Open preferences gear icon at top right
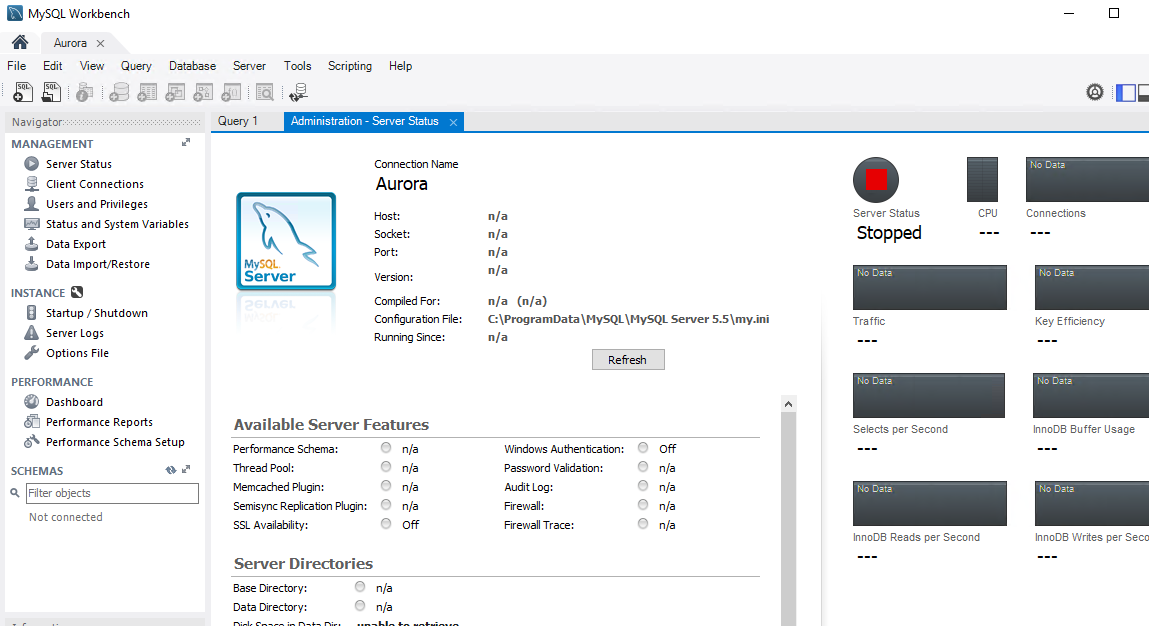The image size is (1149, 626). coord(1095,92)
